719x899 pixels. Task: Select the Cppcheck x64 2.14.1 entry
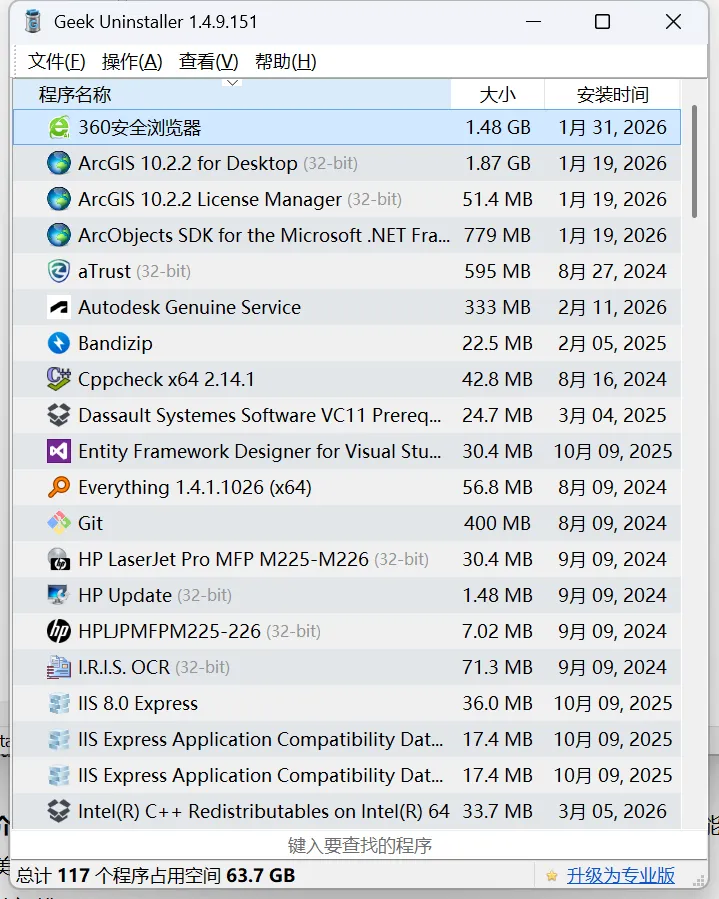coord(166,380)
